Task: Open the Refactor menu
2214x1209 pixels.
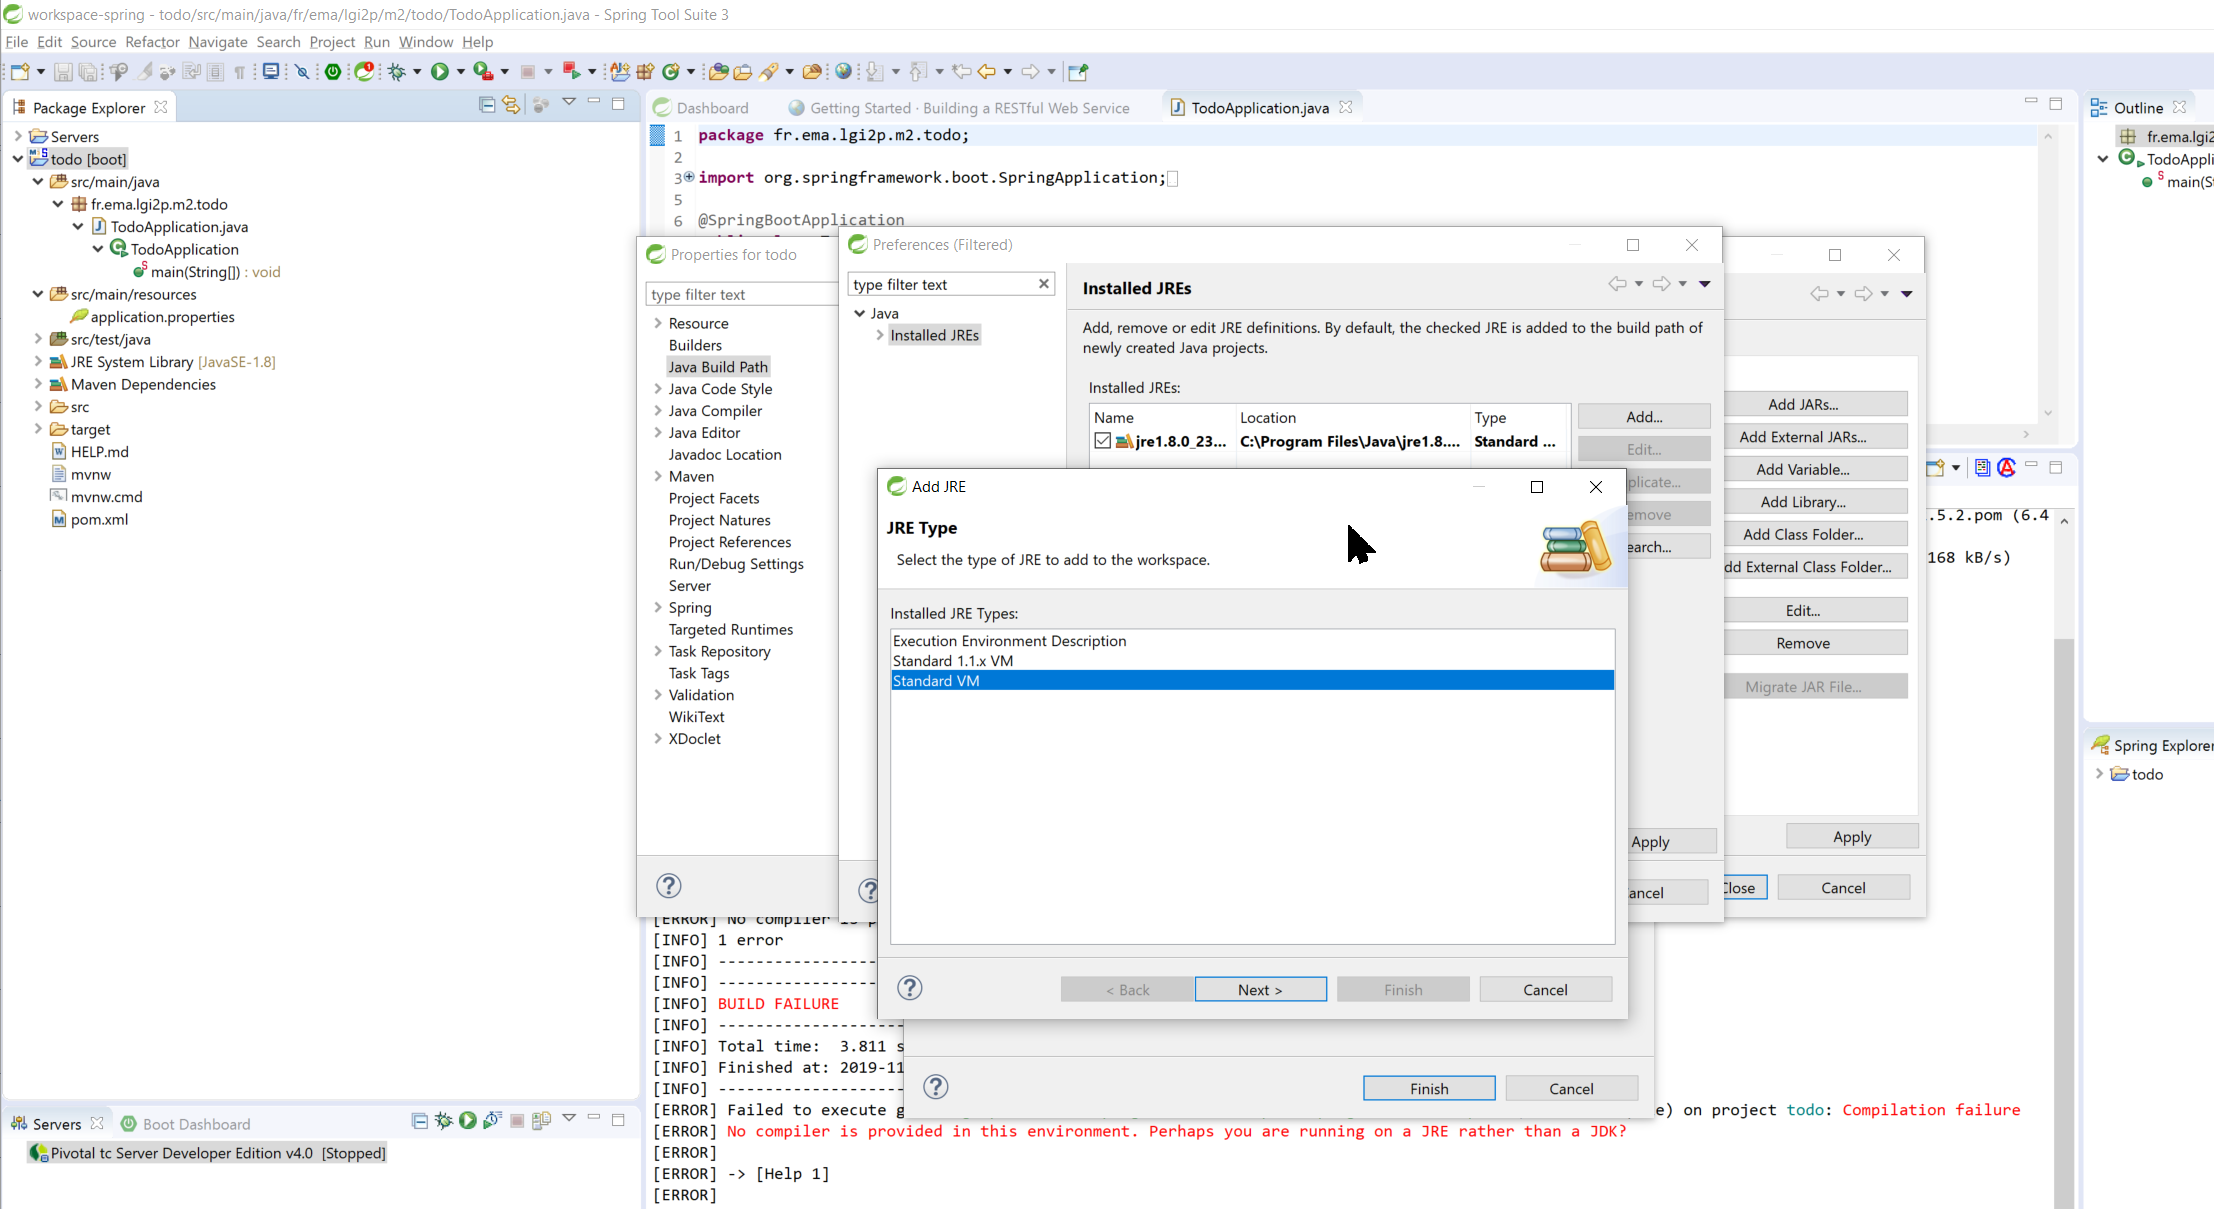Action: pyautogui.click(x=152, y=42)
